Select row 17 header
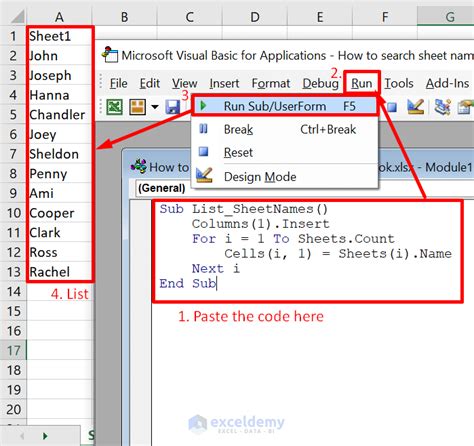This screenshot has width=474, height=446. (x=13, y=351)
